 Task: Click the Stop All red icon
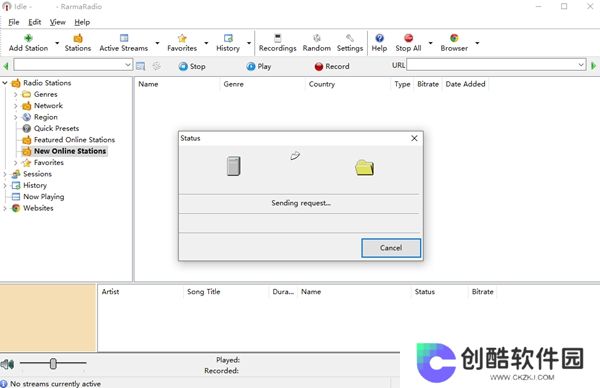[x=409, y=38]
